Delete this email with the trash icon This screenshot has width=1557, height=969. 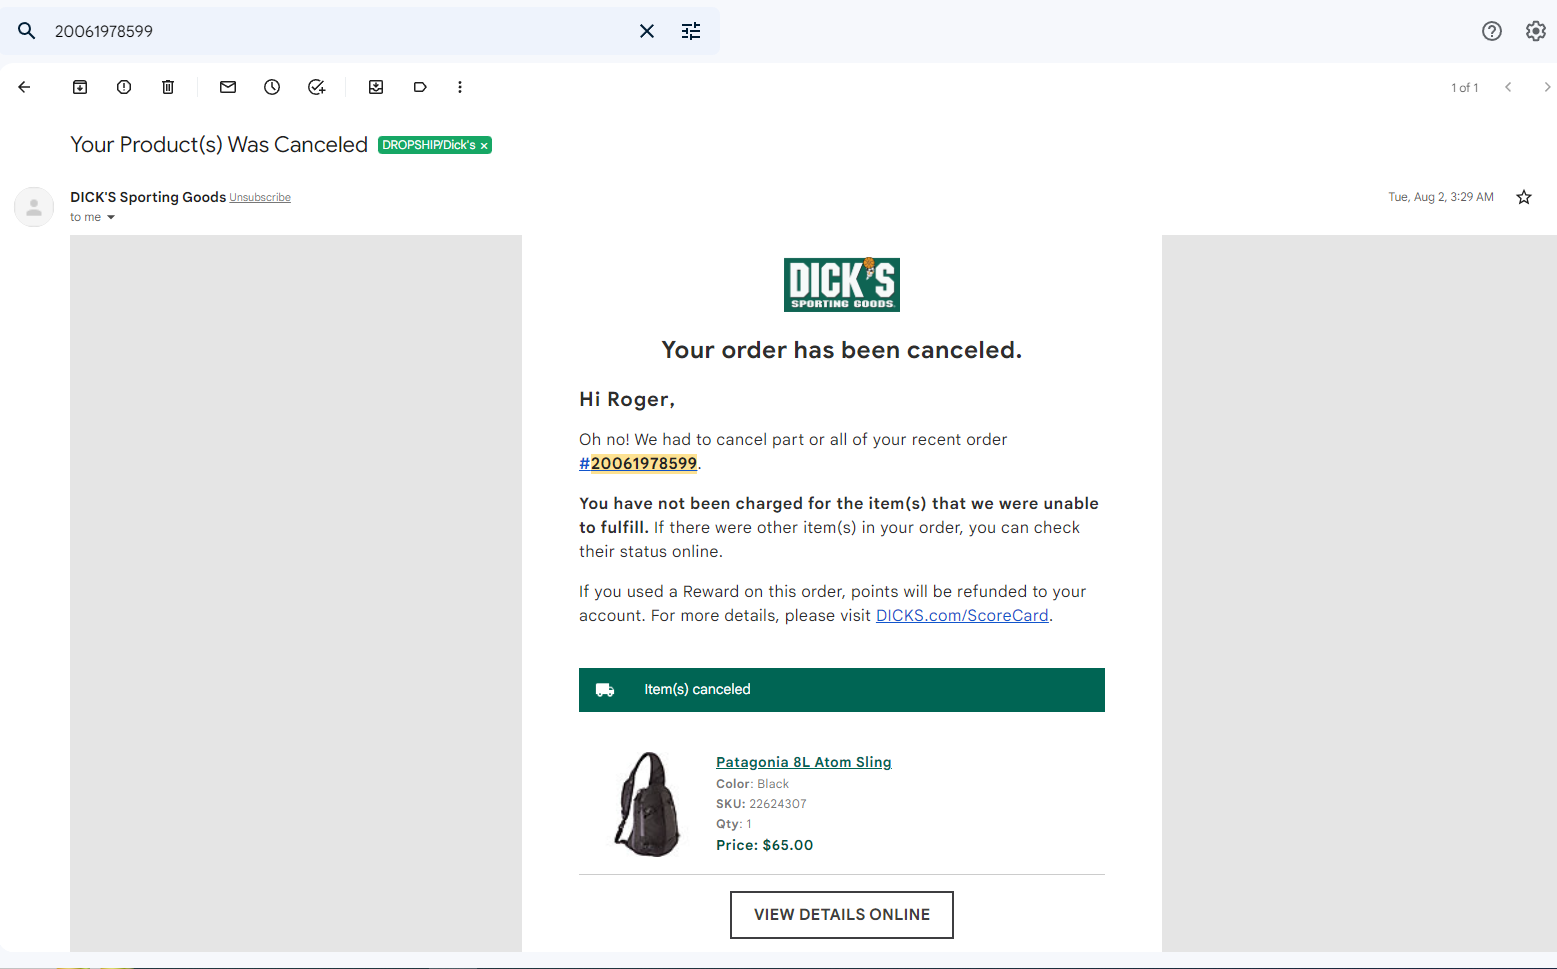(168, 87)
